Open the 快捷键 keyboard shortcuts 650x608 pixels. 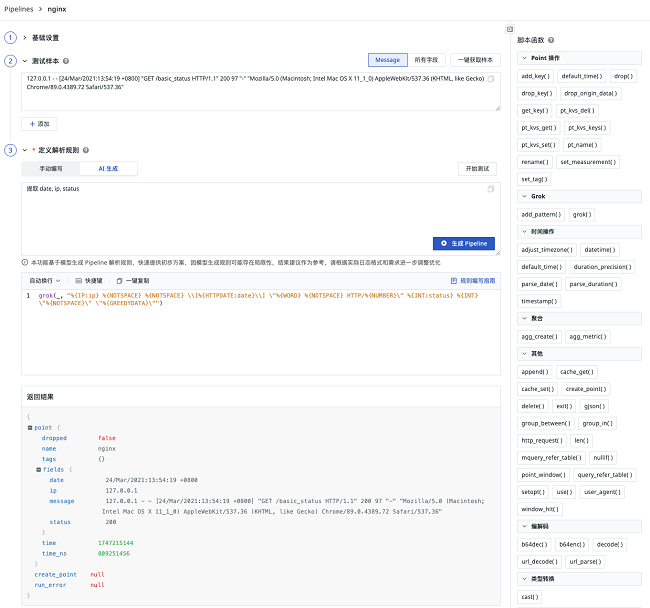pos(87,281)
